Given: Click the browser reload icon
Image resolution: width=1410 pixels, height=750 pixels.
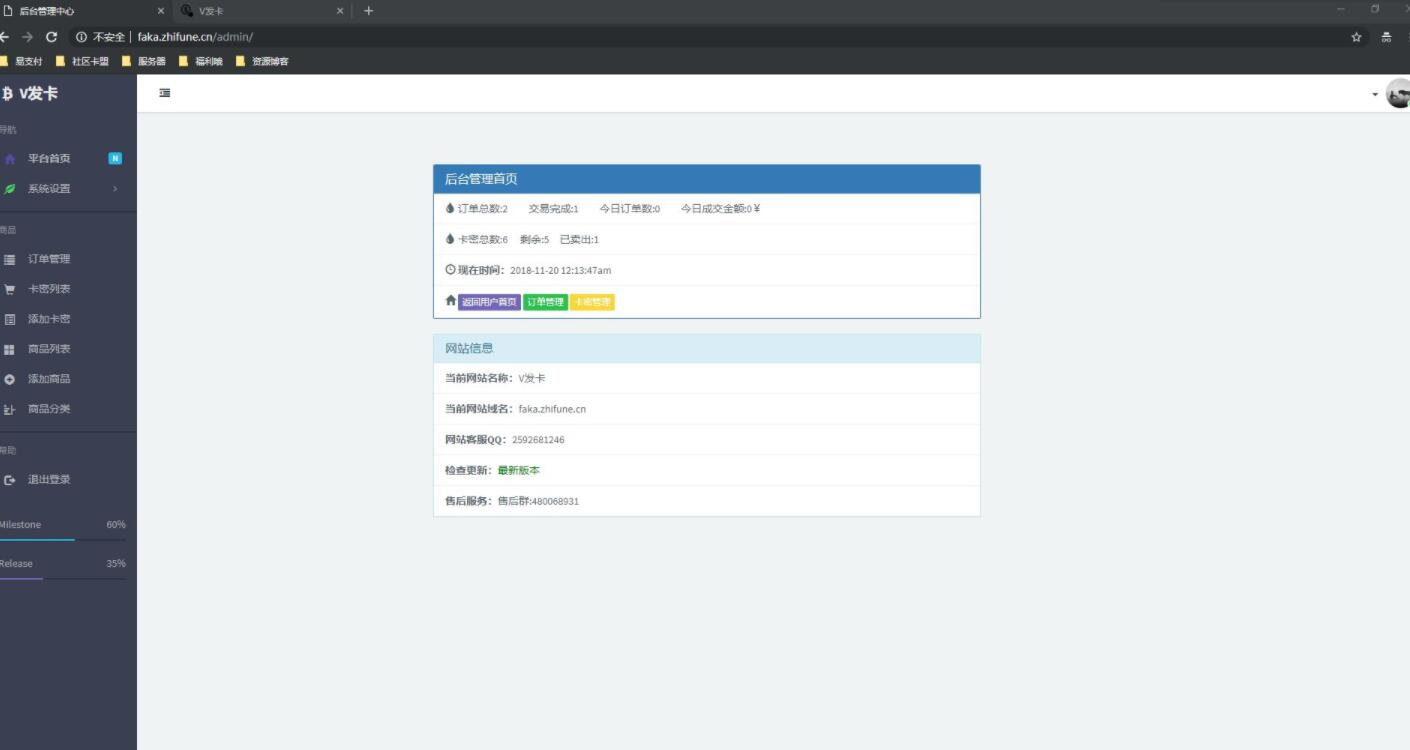Looking at the screenshot, I should (x=51, y=37).
